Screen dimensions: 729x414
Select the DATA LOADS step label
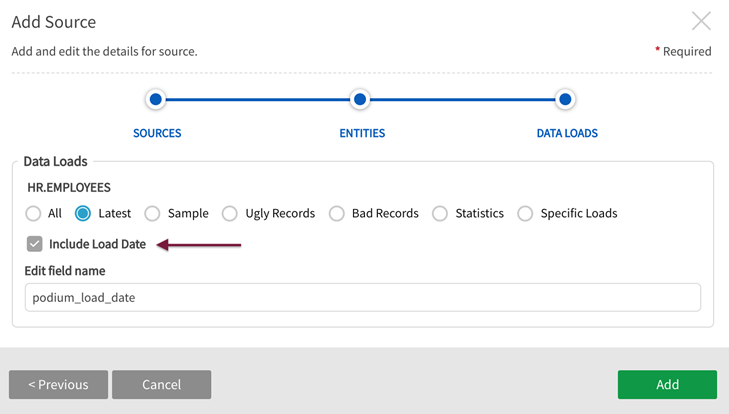coord(567,133)
